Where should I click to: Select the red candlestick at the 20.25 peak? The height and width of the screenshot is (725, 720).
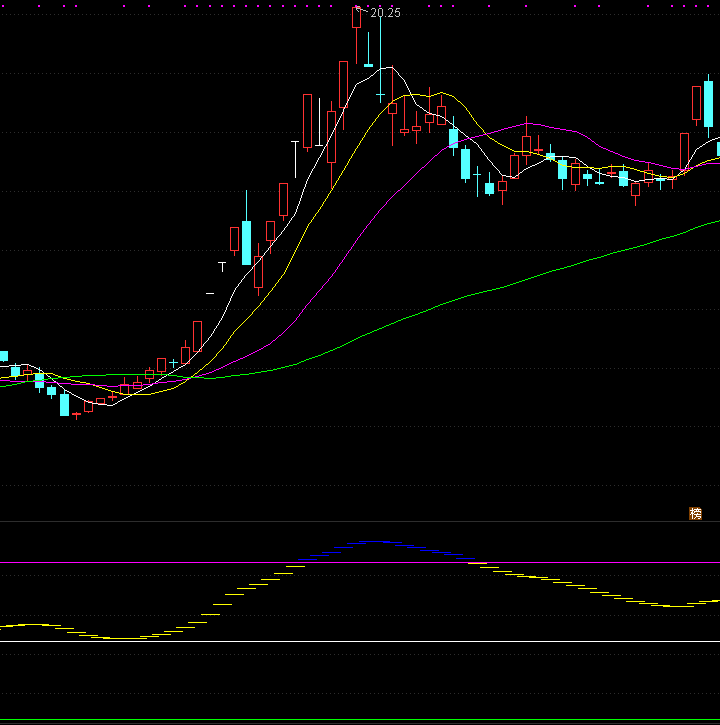click(x=356, y=35)
